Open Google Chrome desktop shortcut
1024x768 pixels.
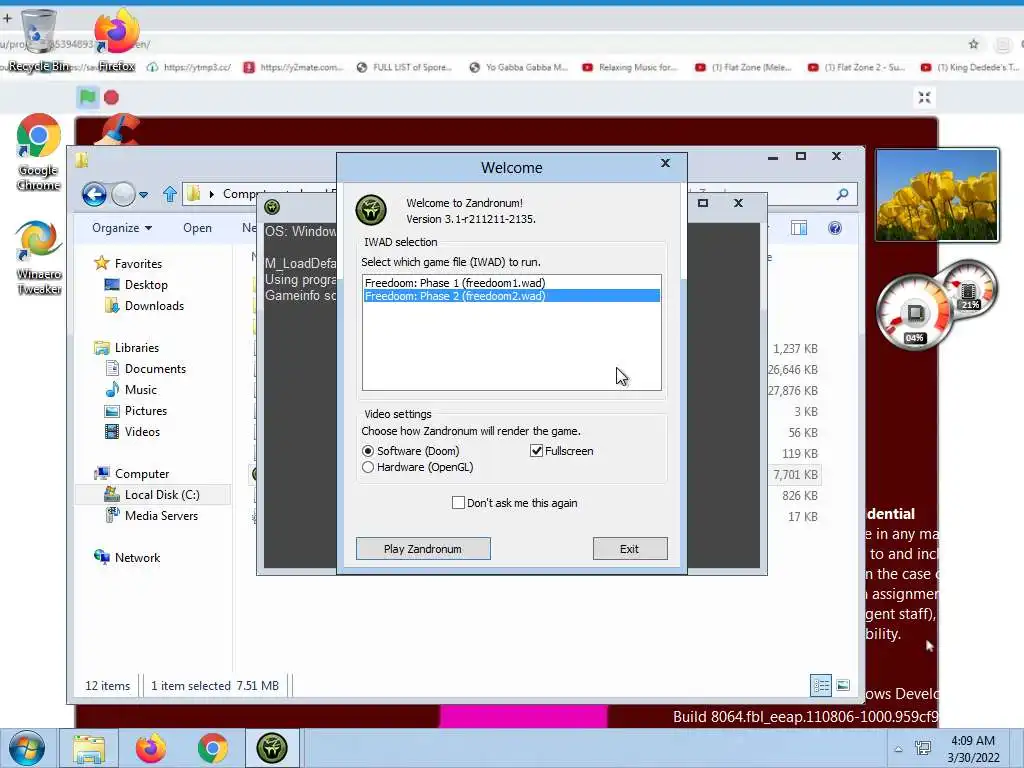pos(39,152)
